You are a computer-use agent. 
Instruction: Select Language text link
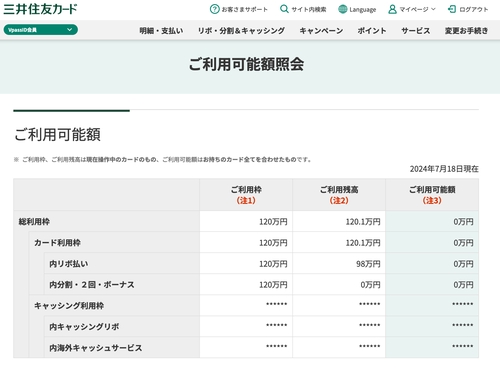pyautogui.click(x=363, y=10)
